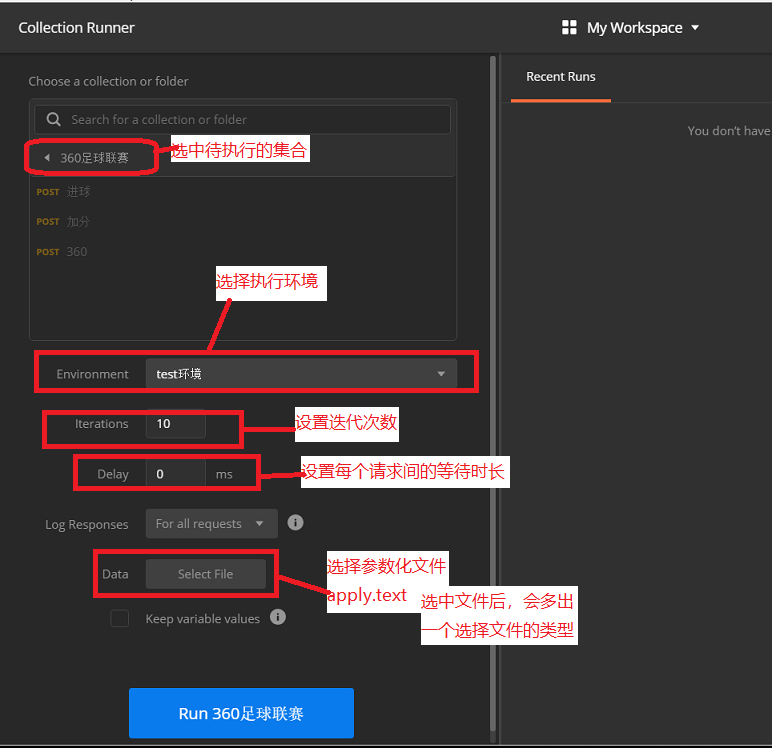Open the Environment dropdown
Image resolution: width=772 pixels, height=748 pixels.
(301, 374)
